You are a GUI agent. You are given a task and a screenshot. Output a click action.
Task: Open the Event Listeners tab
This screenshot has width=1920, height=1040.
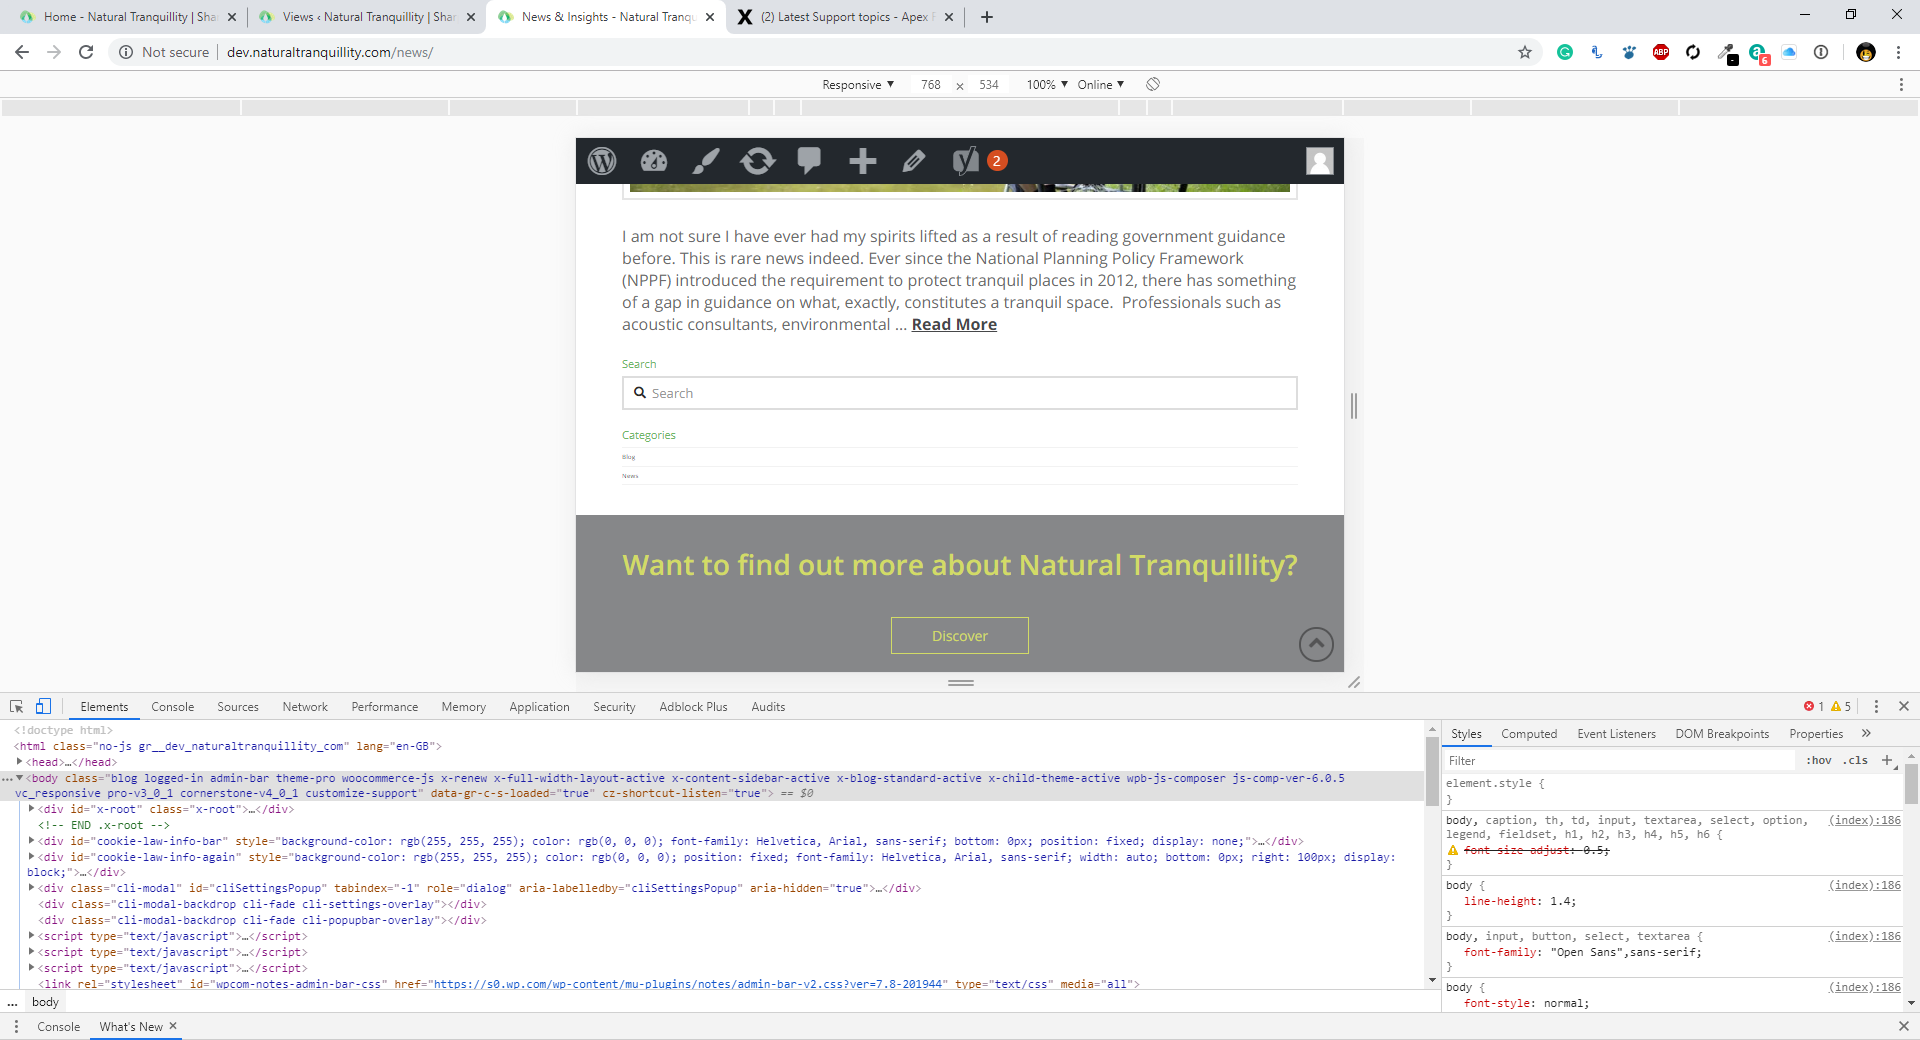pyautogui.click(x=1617, y=734)
